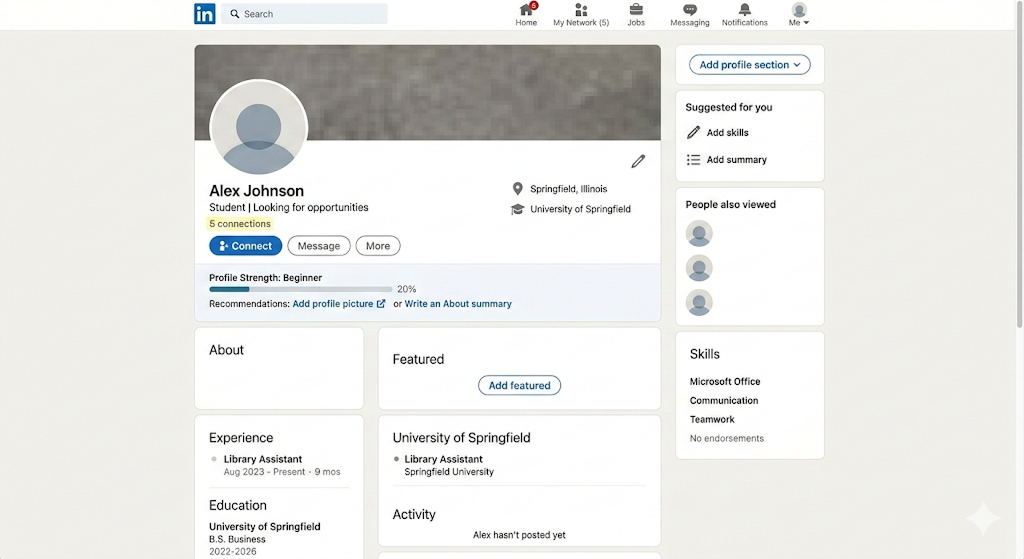Select the first People also viewed avatar
Image resolution: width=1024 pixels, height=559 pixels.
[699, 234]
